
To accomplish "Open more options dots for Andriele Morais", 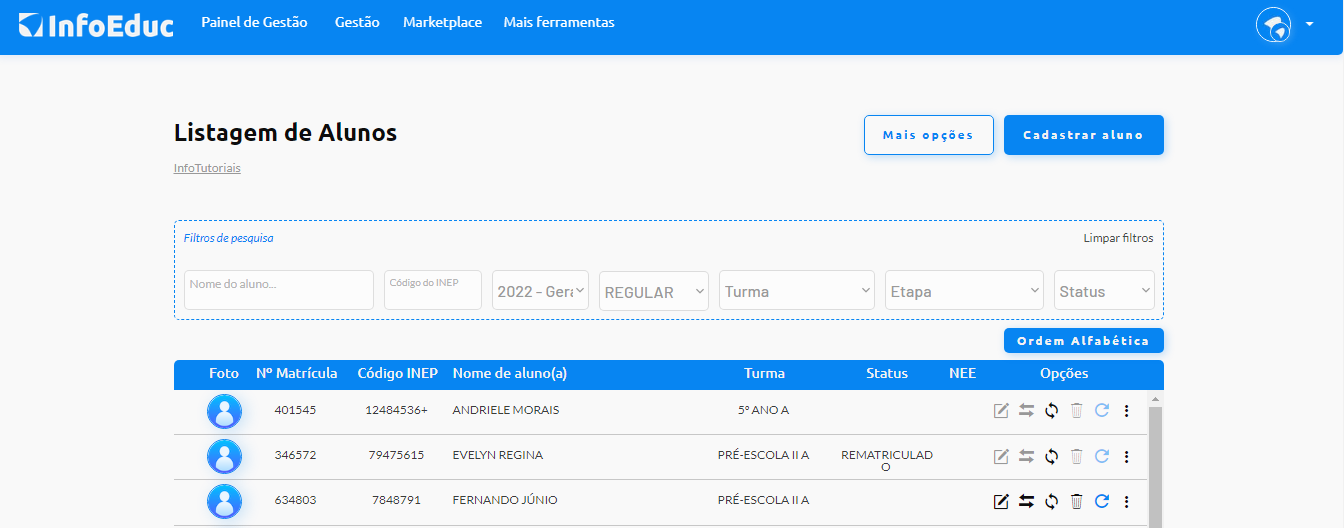I will tap(1126, 410).
